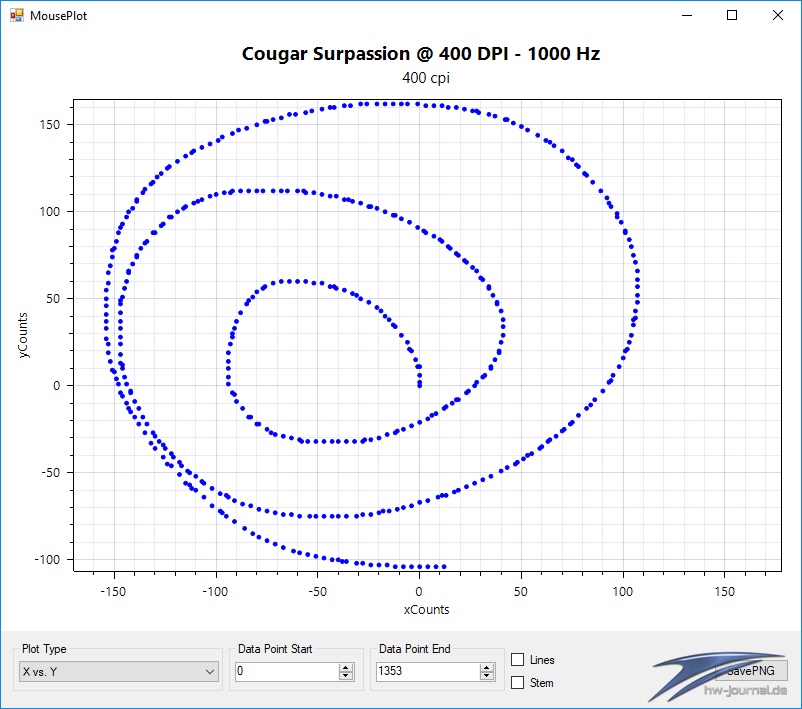
Task: Click the MousePlot app icon in title bar
Action: click(17, 15)
